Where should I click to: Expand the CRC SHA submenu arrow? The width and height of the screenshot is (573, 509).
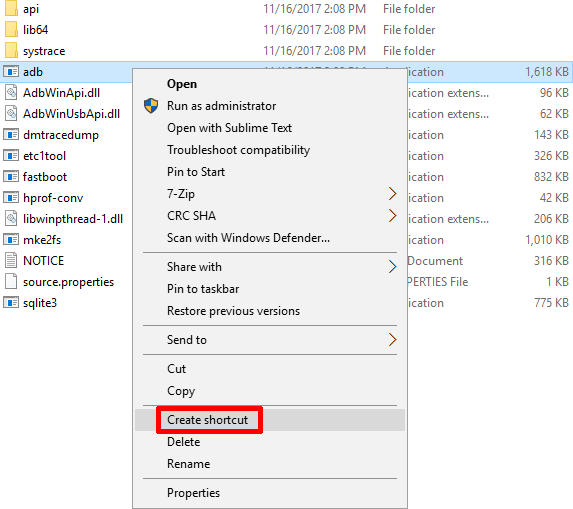click(x=392, y=216)
